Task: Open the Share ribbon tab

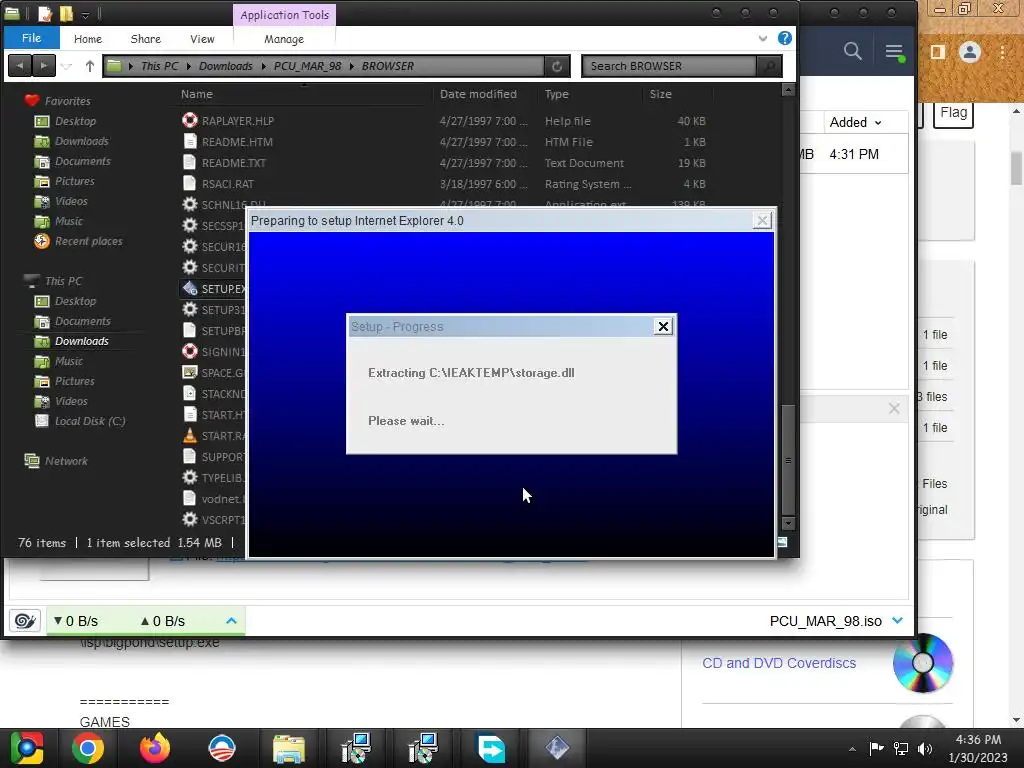Action: click(x=146, y=39)
